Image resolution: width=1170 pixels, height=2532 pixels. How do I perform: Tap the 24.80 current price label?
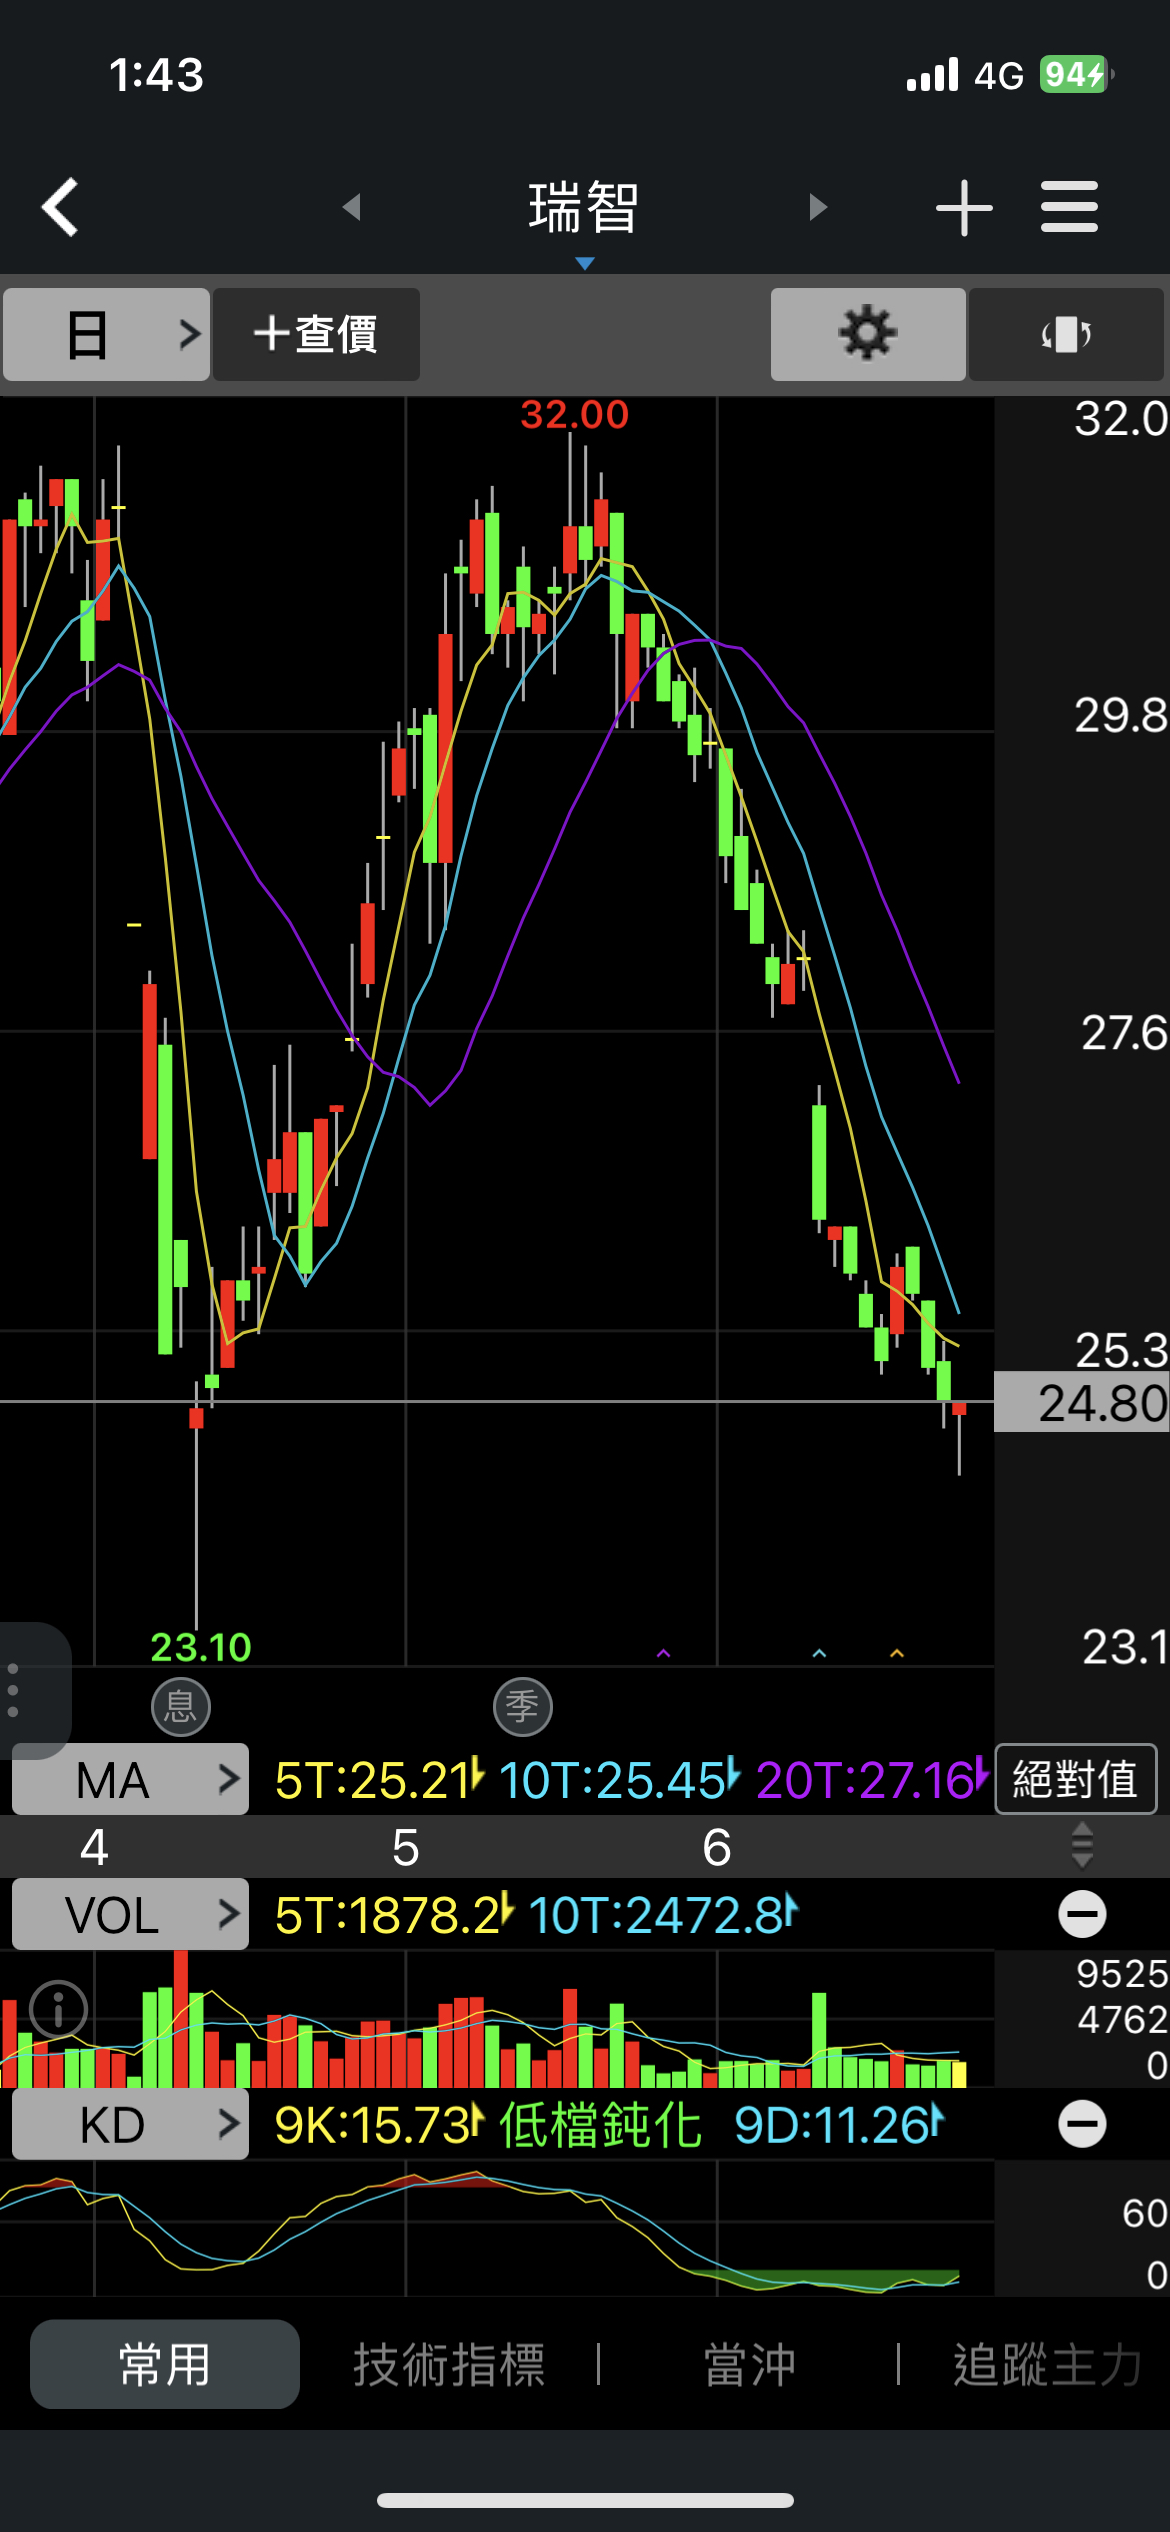(x=1082, y=1402)
